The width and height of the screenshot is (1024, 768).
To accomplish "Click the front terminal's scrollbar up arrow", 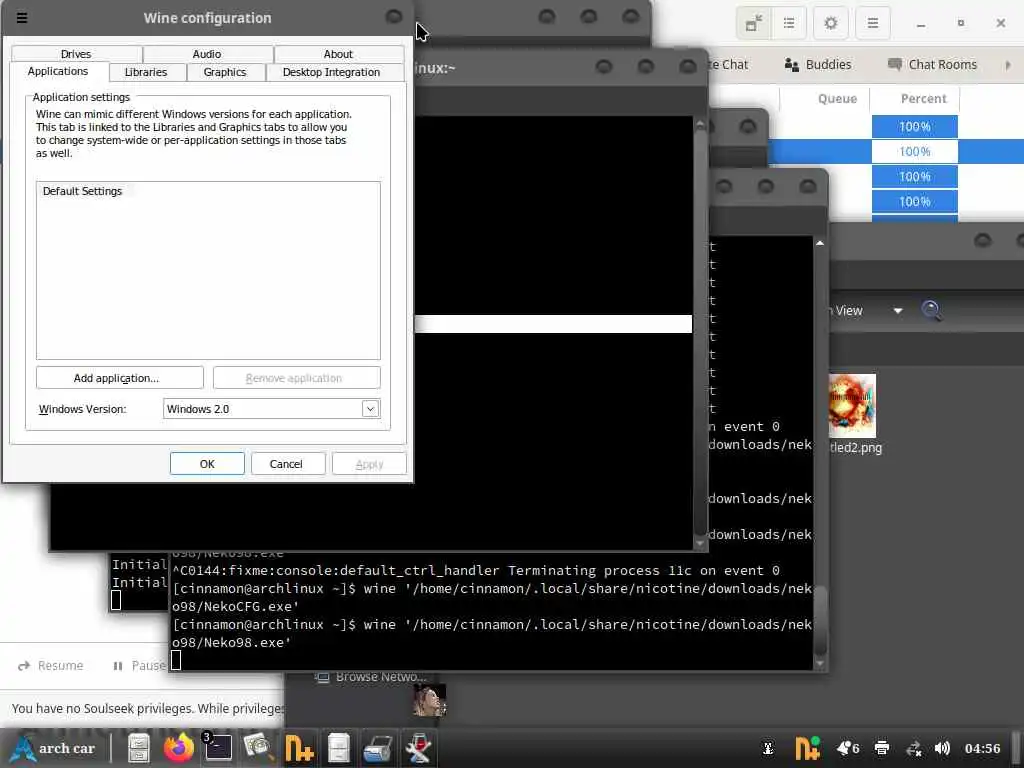I will [820, 243].
